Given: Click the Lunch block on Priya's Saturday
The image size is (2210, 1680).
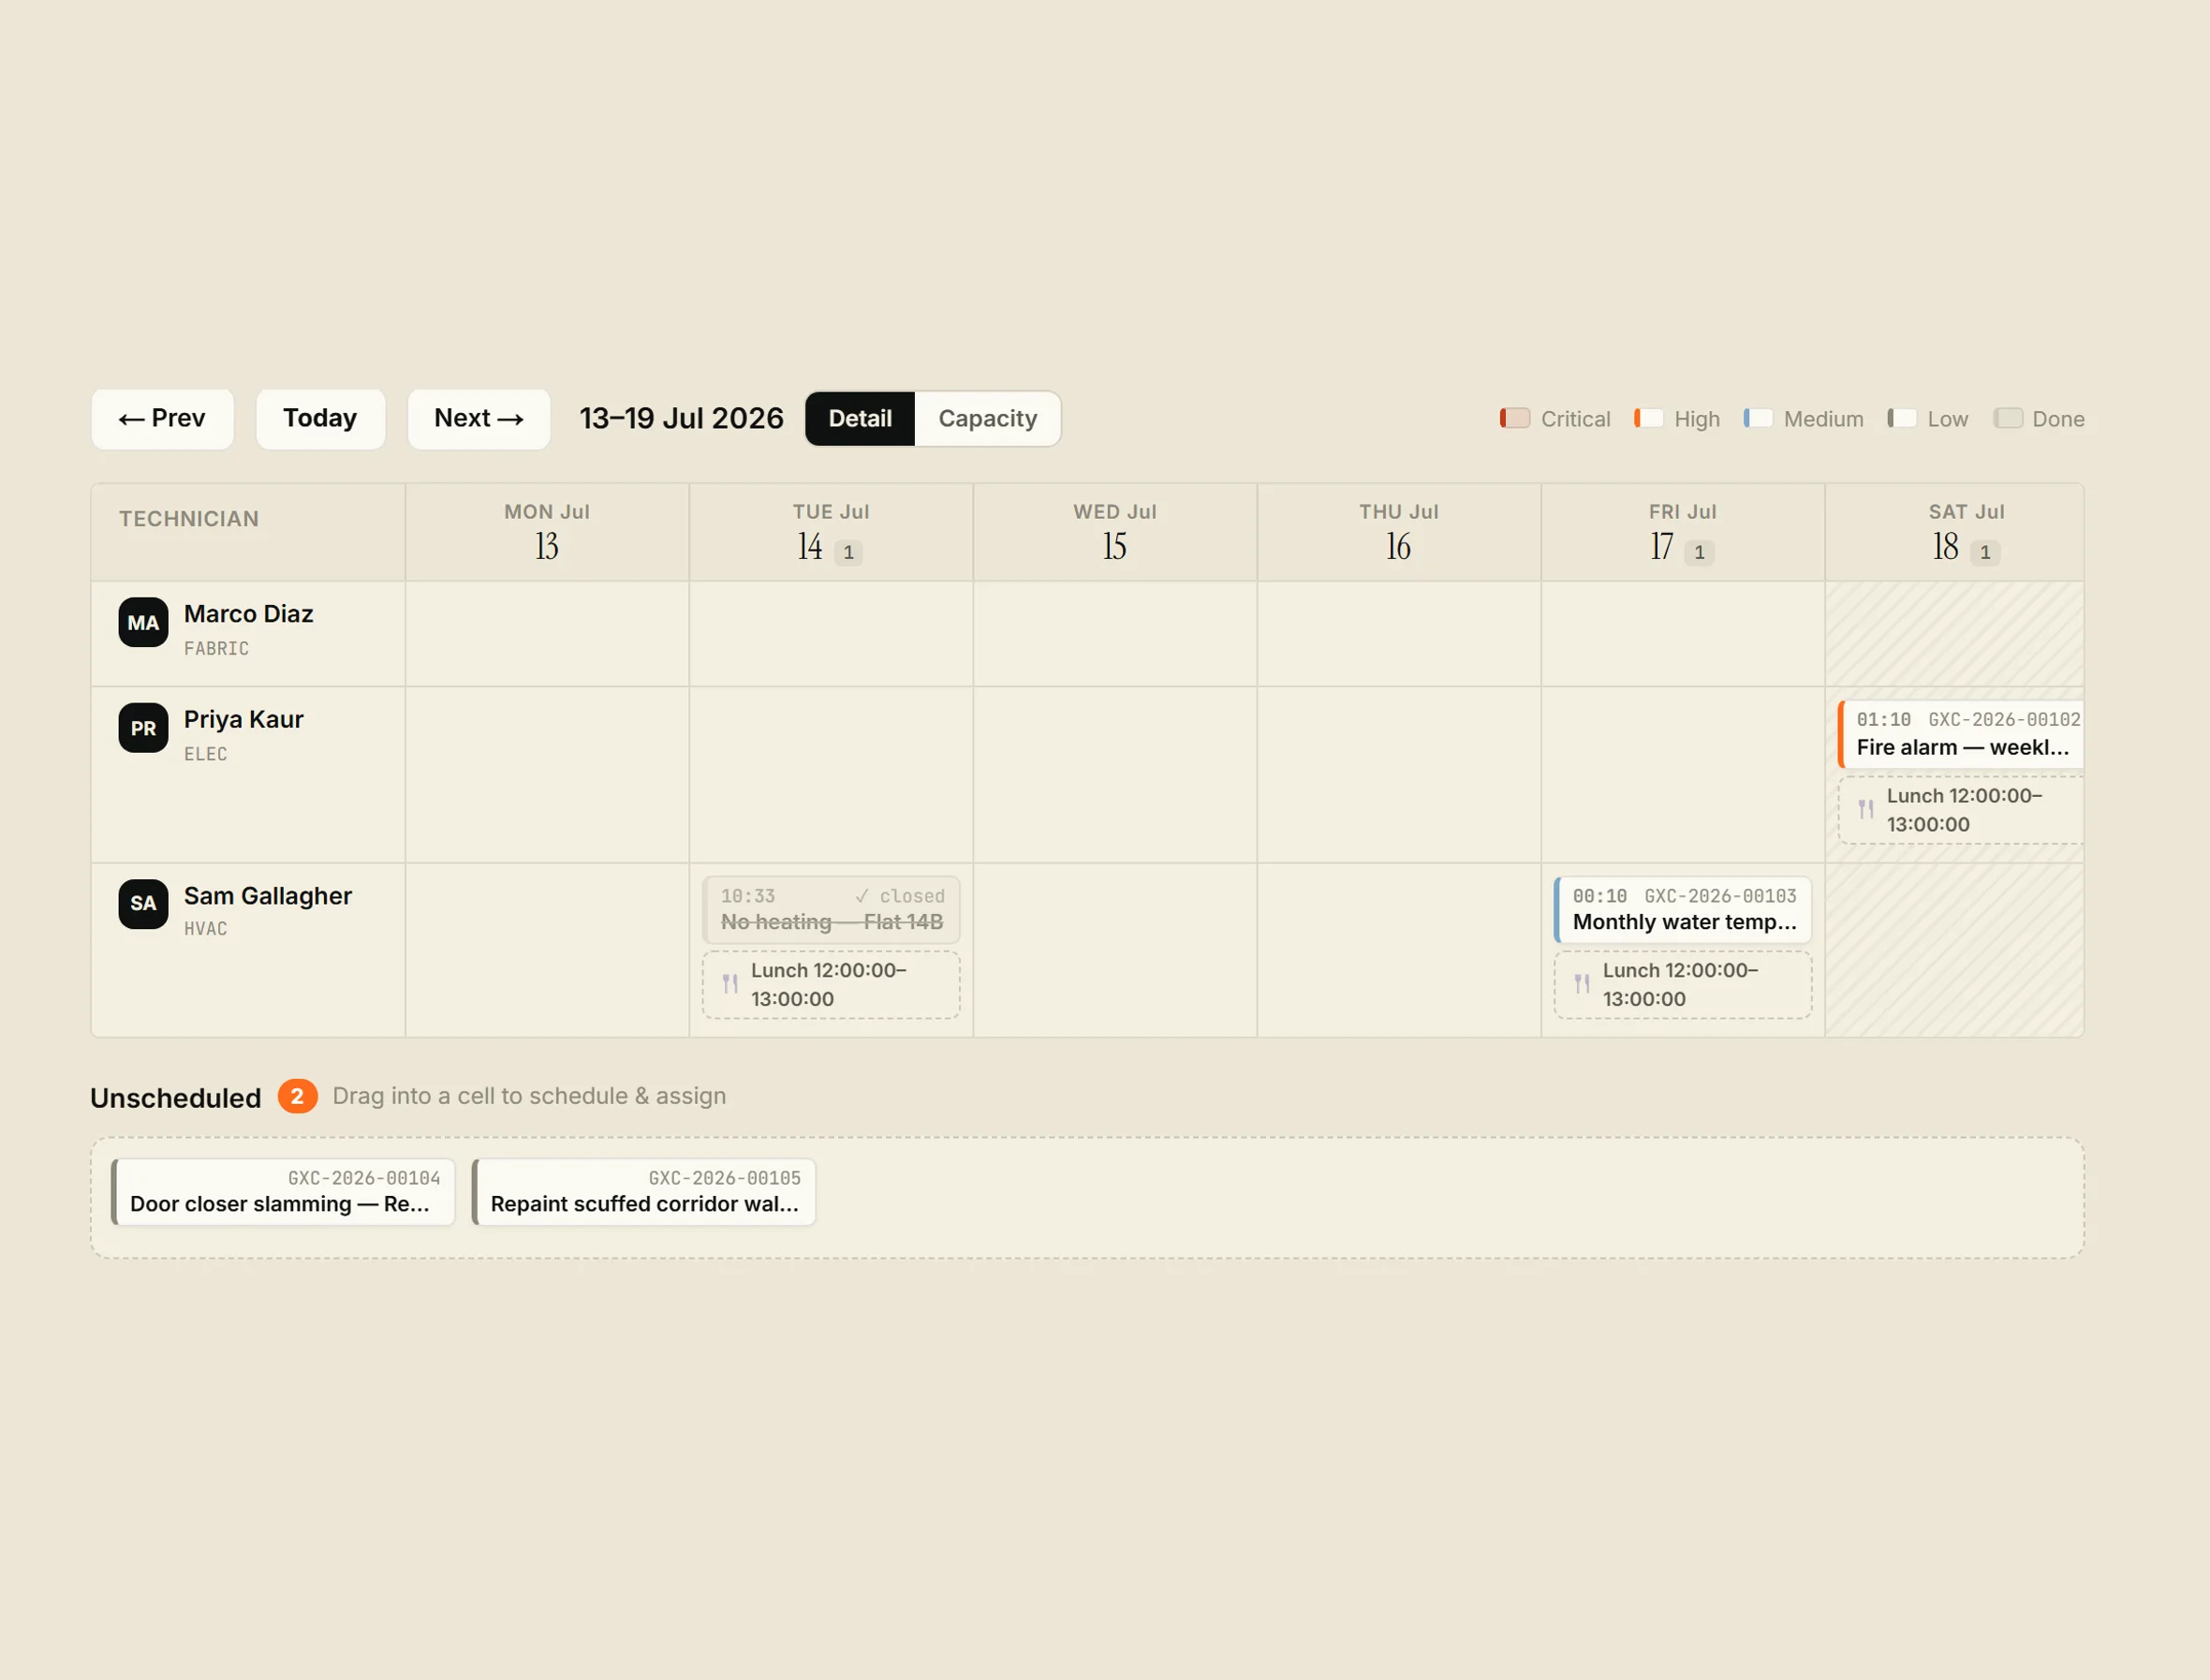Looking at the screenshot, I should tap(1961, 810).
